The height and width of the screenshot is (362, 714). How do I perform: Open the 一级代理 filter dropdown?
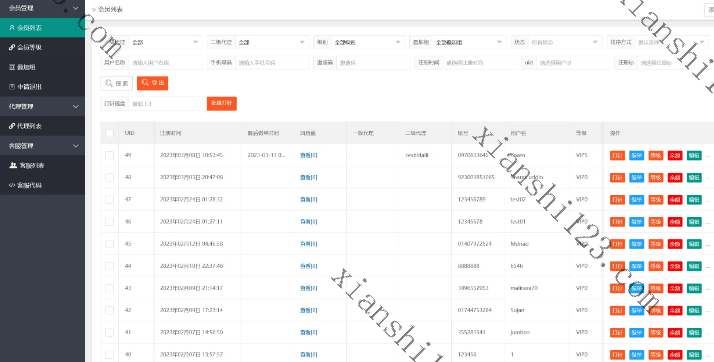point(165,42)
